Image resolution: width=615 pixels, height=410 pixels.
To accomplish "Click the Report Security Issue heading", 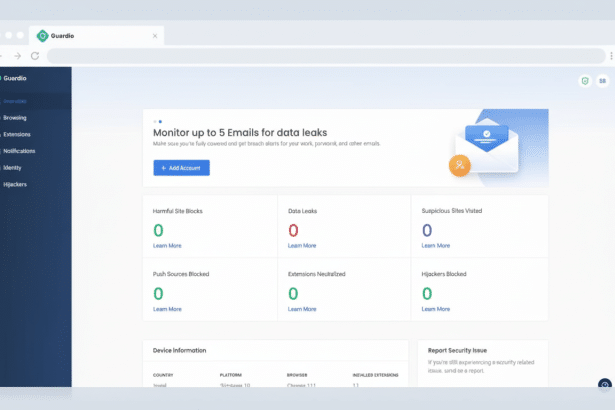I will (457, 350).
